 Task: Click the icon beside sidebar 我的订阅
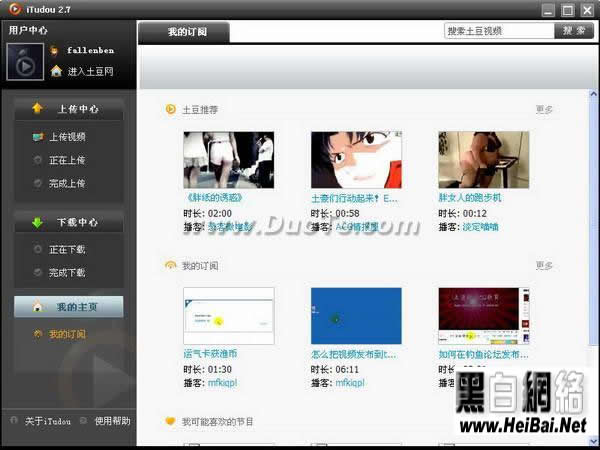[38, 334]
